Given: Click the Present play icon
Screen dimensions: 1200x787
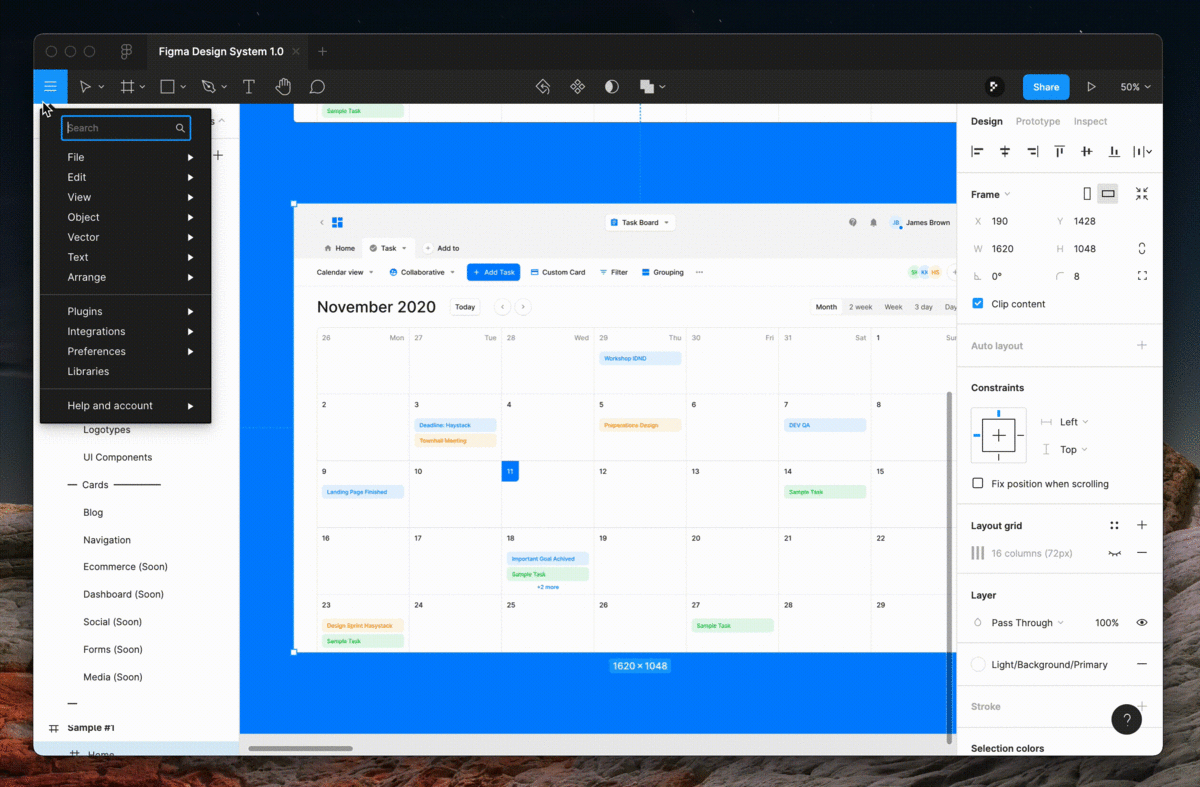Looking at the screenshot, I should coord(1091,87).
